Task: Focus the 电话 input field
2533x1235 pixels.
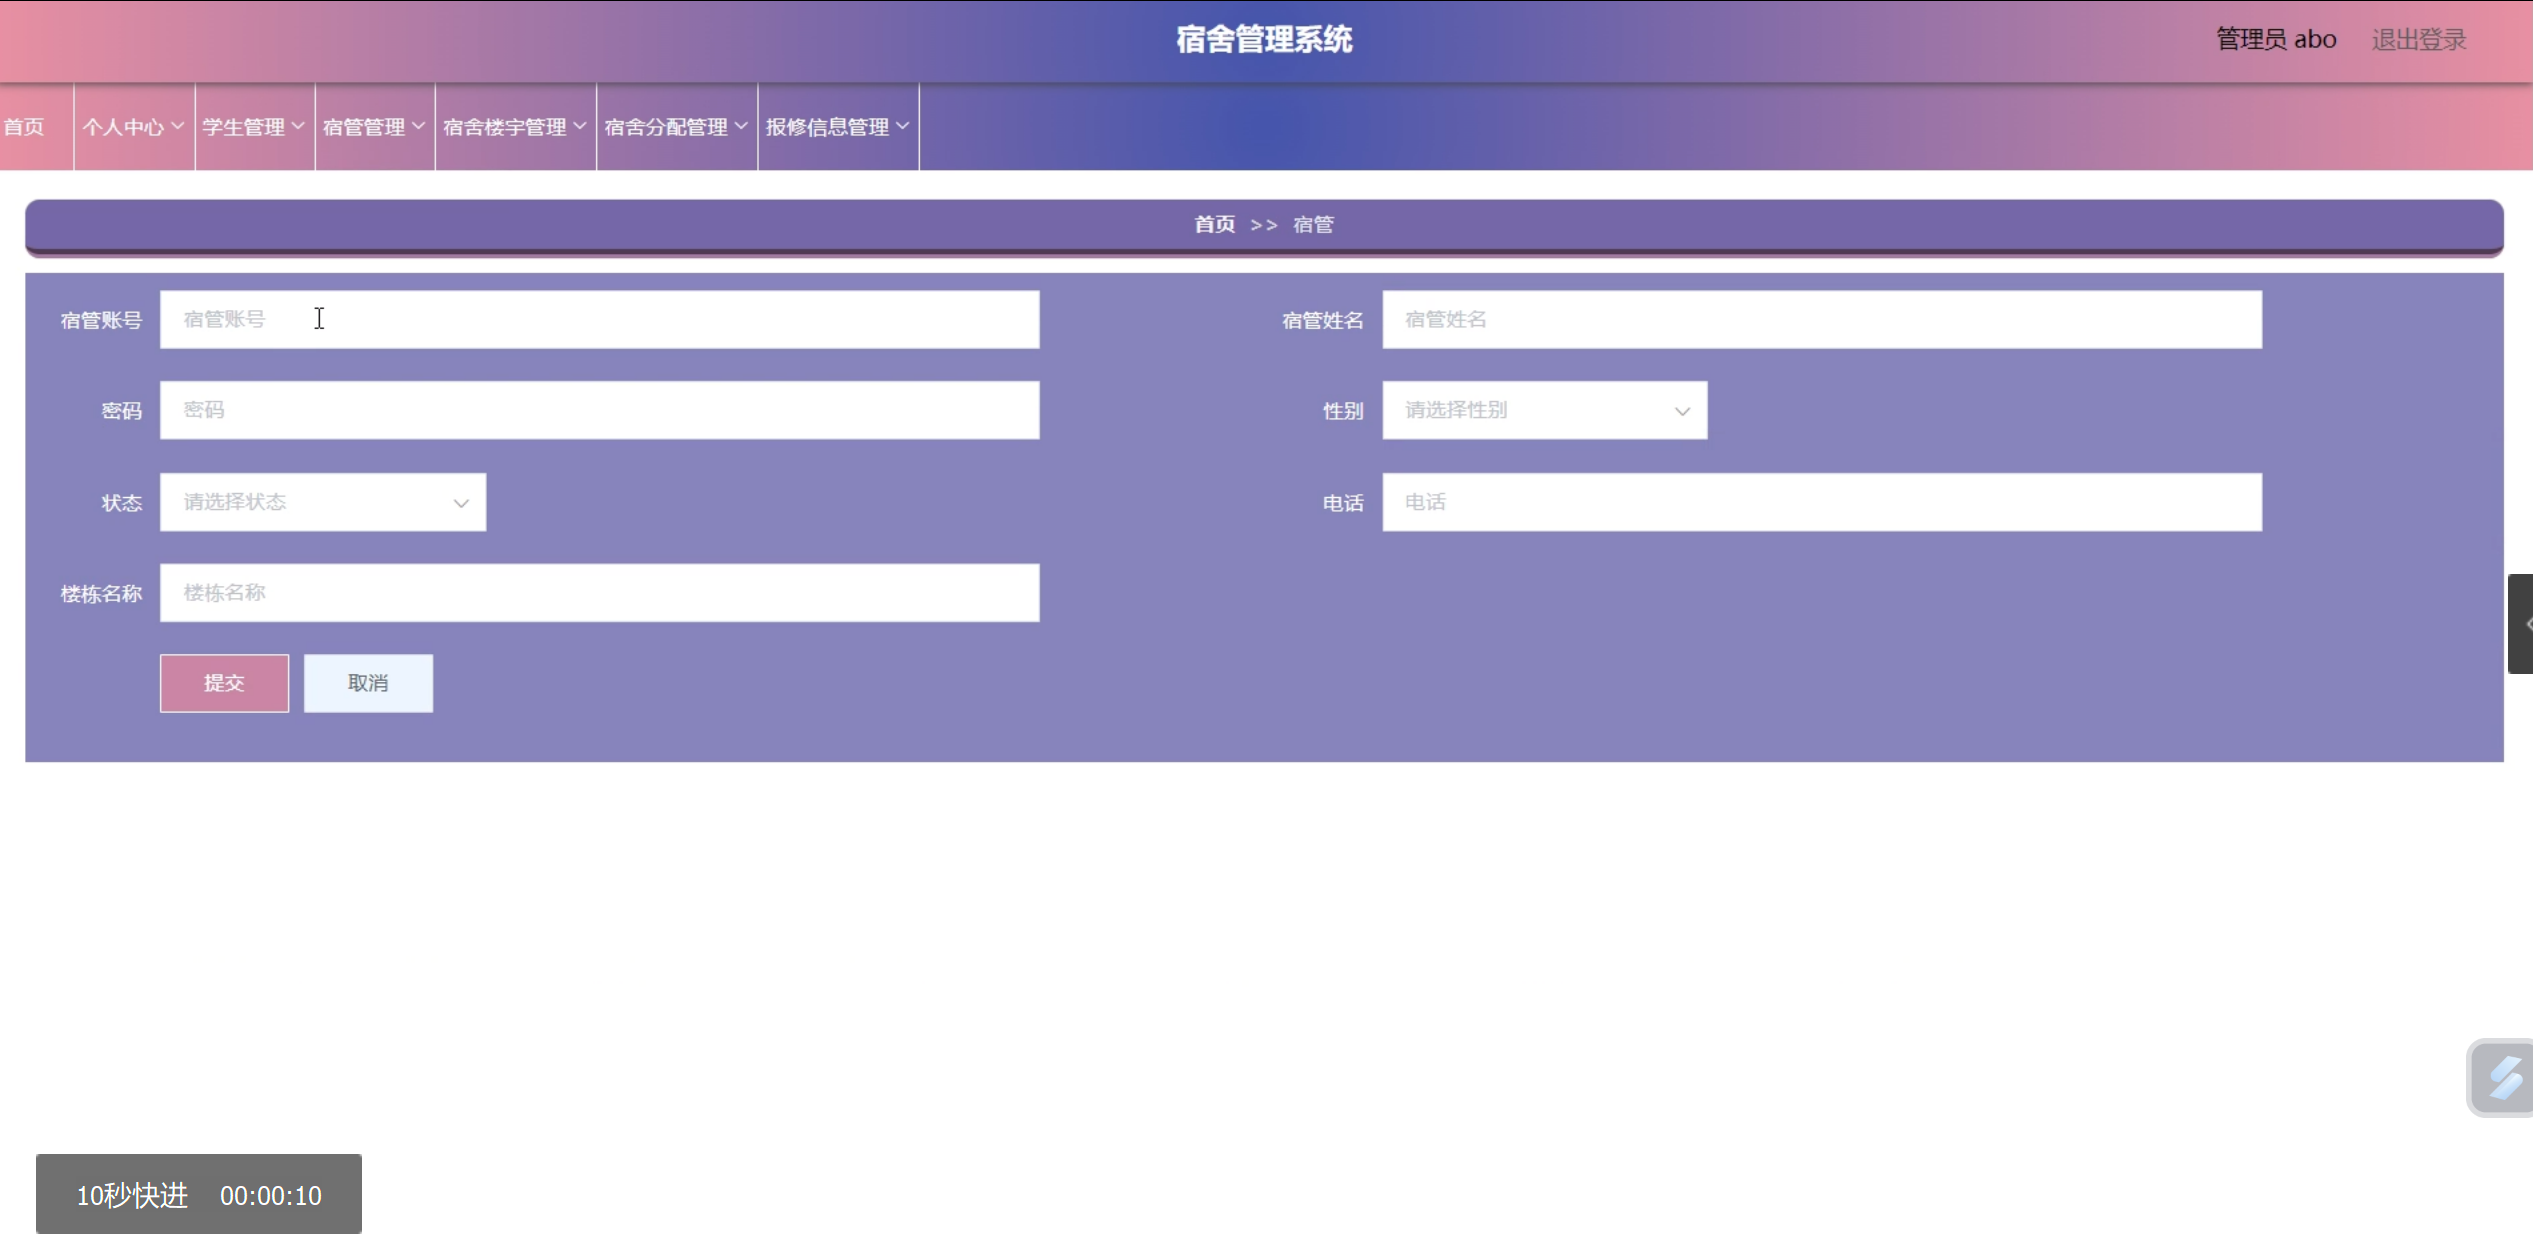Action: [x=1821, y=502]
